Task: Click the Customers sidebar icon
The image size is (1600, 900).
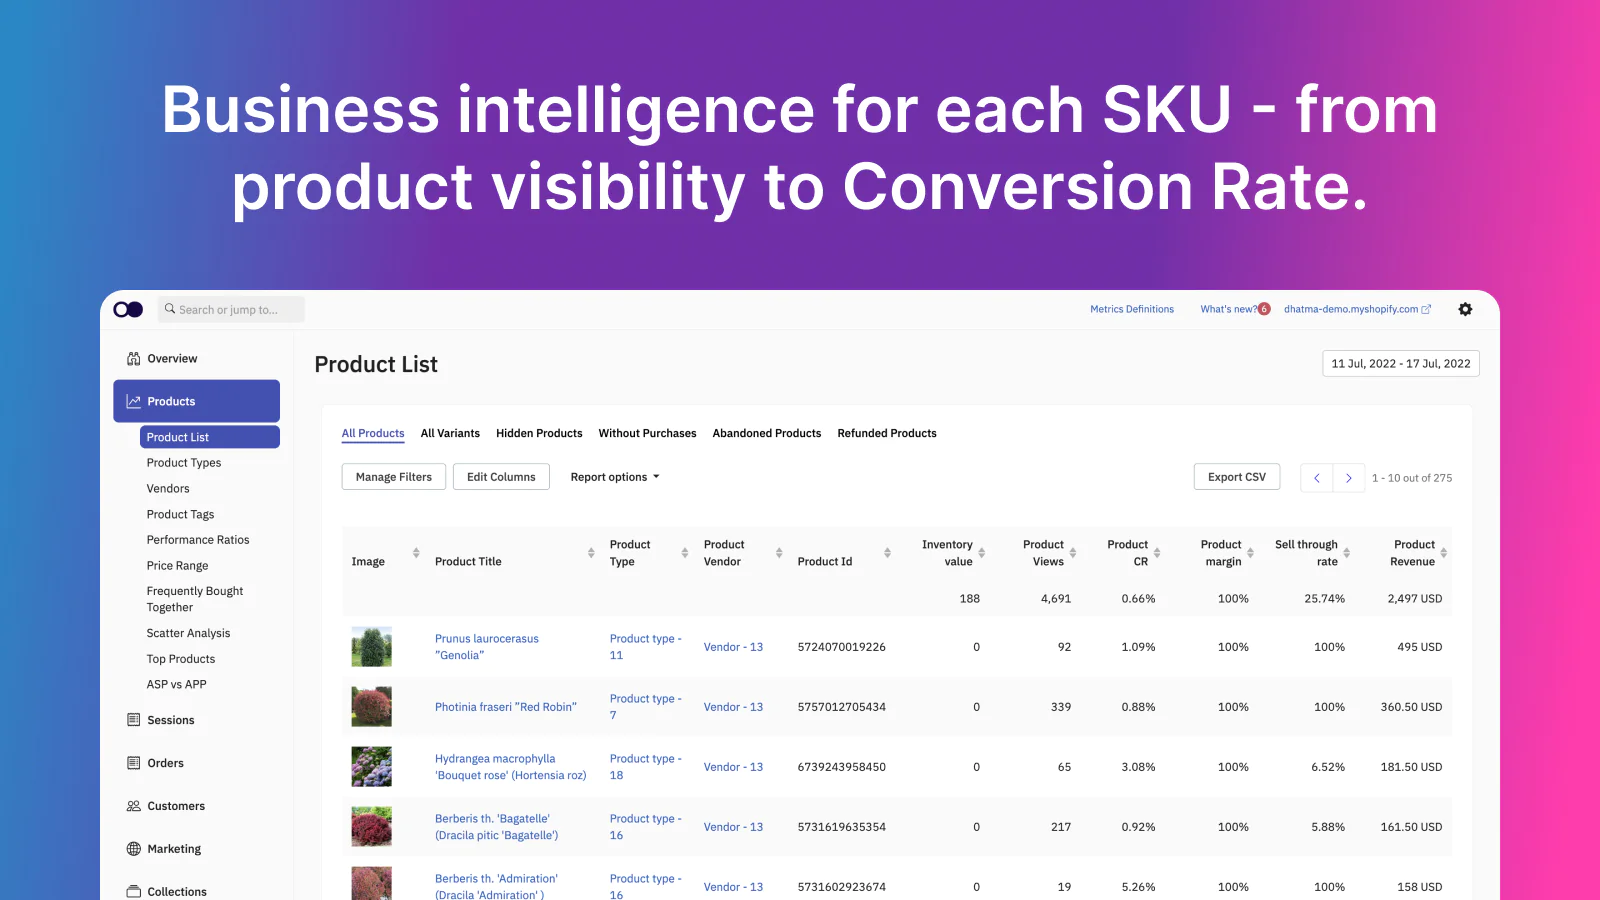Action: point(133,806)
